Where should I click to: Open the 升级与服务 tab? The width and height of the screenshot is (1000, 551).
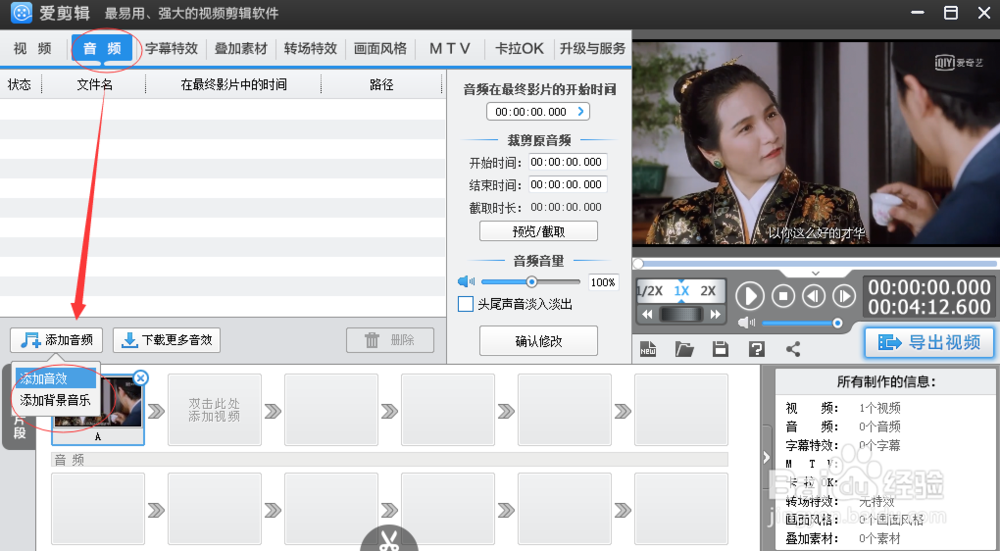pos(592,48)
